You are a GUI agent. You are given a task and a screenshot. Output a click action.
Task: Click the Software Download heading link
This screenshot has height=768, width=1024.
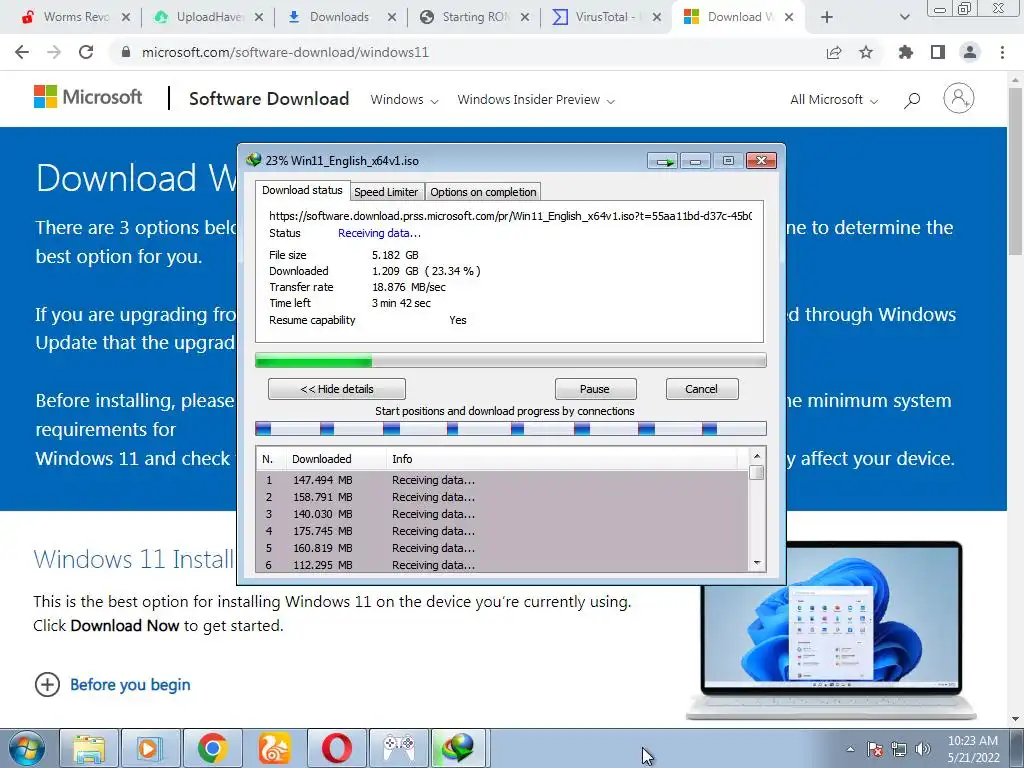tap(269, 99)
